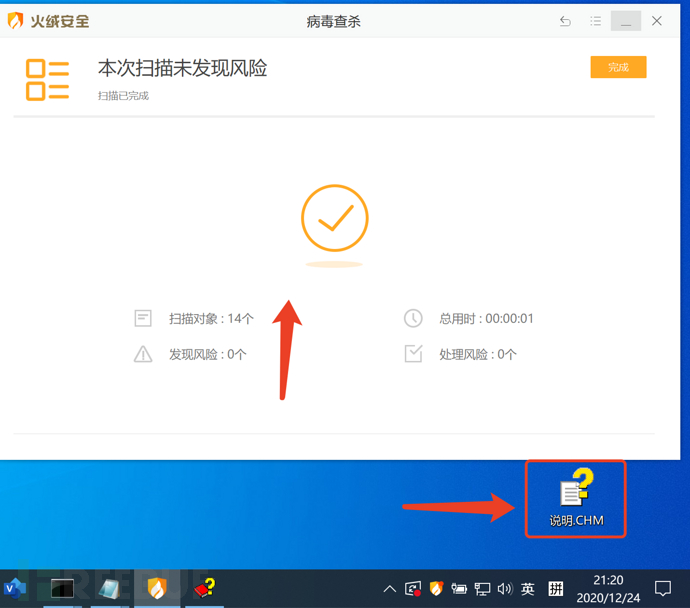Screen dimensions: 690x608
Task: Minimize the 火绒安全 window
Action: coord(625,21)
